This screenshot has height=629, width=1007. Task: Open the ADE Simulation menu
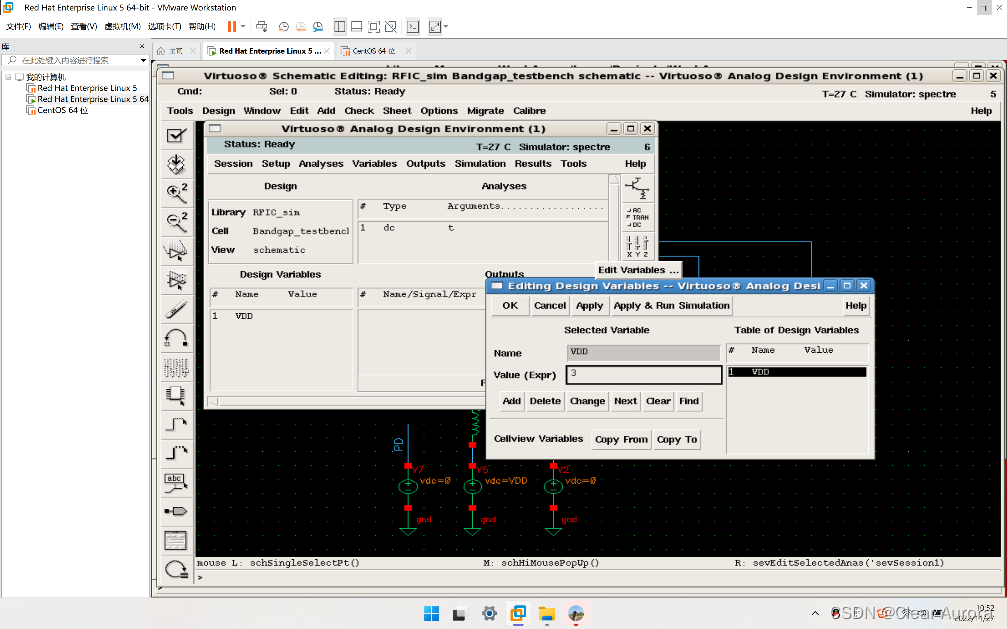click(480, 164)
